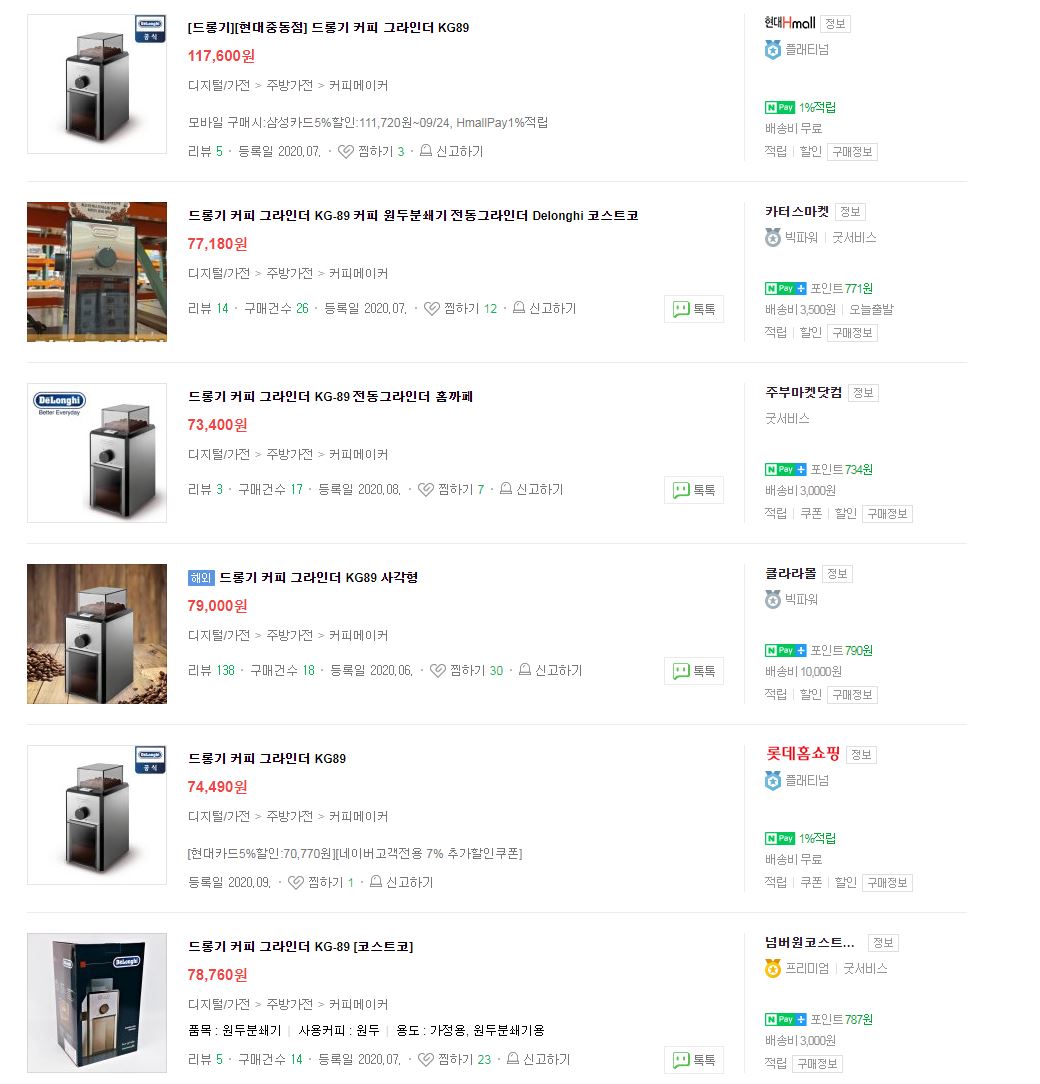Select the 커피메이커 category link in the first listing
Image resolution: width=1040 pixels, height=1084 pixels.
(358, 86)
